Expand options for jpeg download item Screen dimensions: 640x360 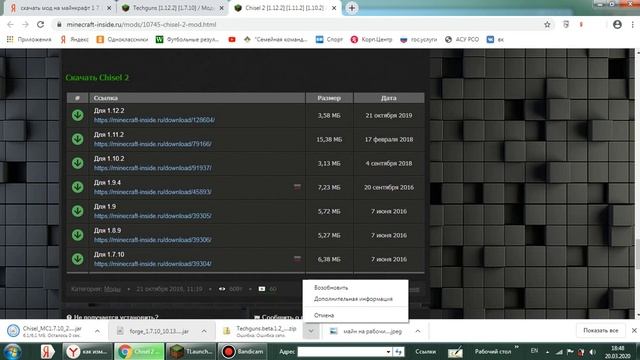coord(418,331)
